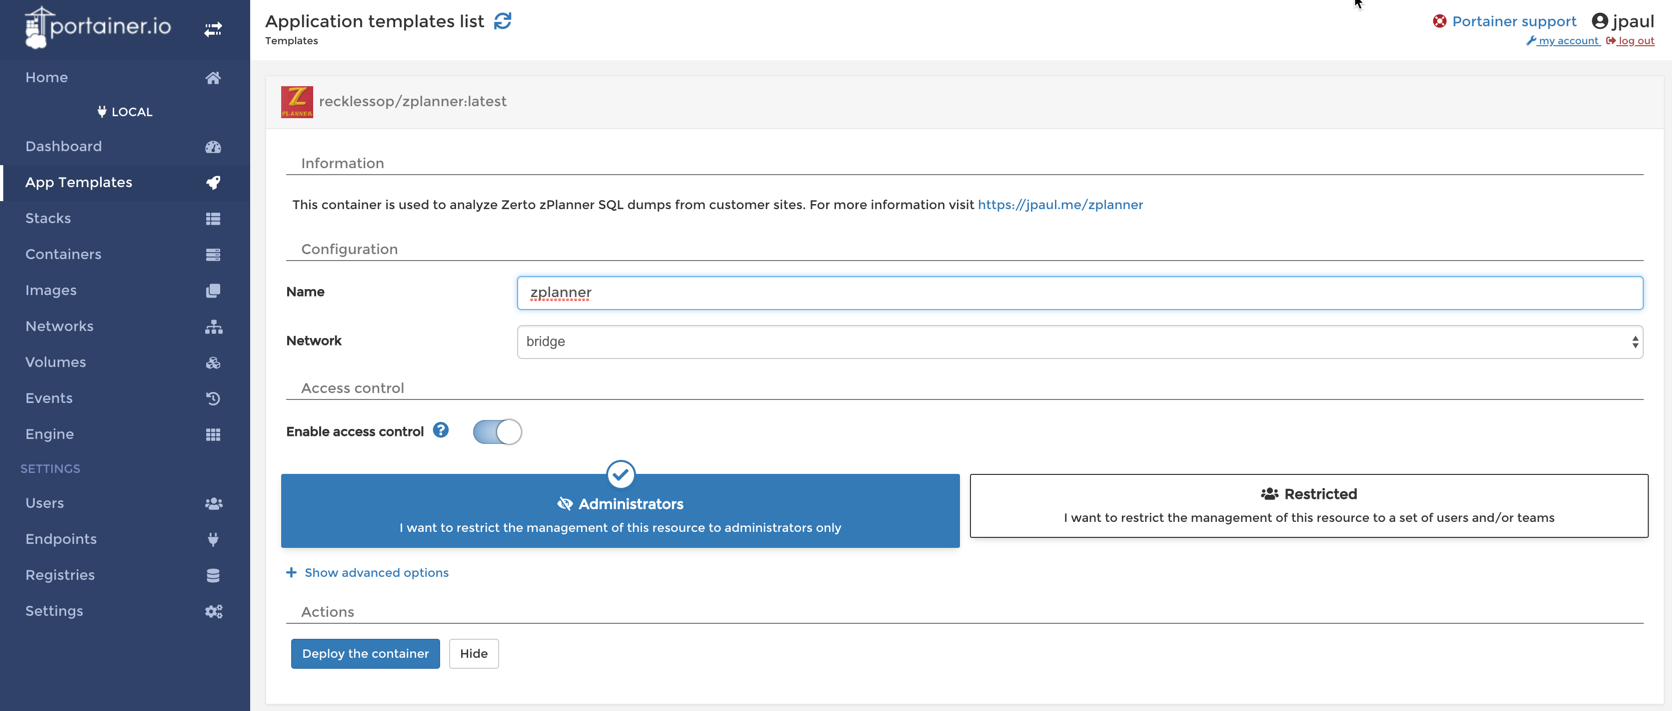Select the Restricted access option
Viewport: 1672px width, 711px height.
1309,506
